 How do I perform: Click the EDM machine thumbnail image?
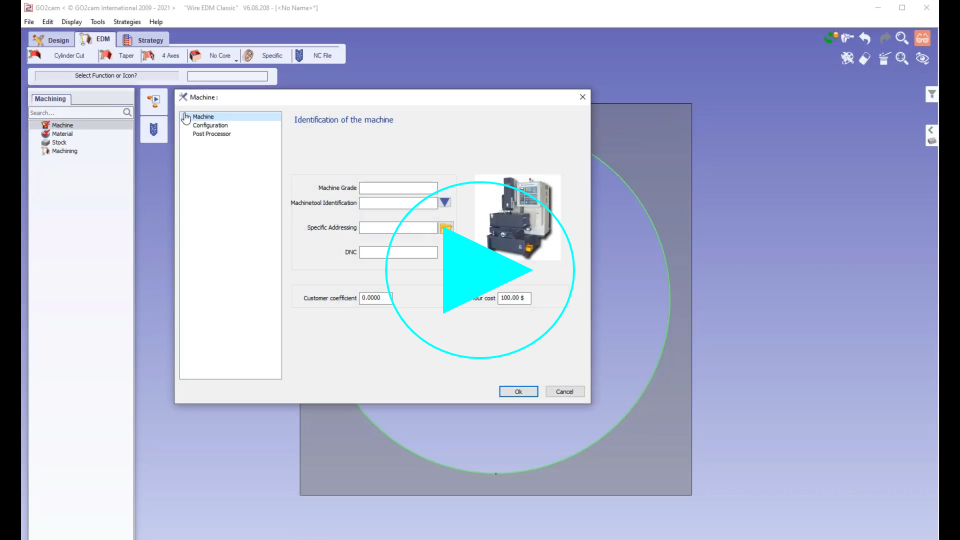pyautogui.click(x=518, y=217)
